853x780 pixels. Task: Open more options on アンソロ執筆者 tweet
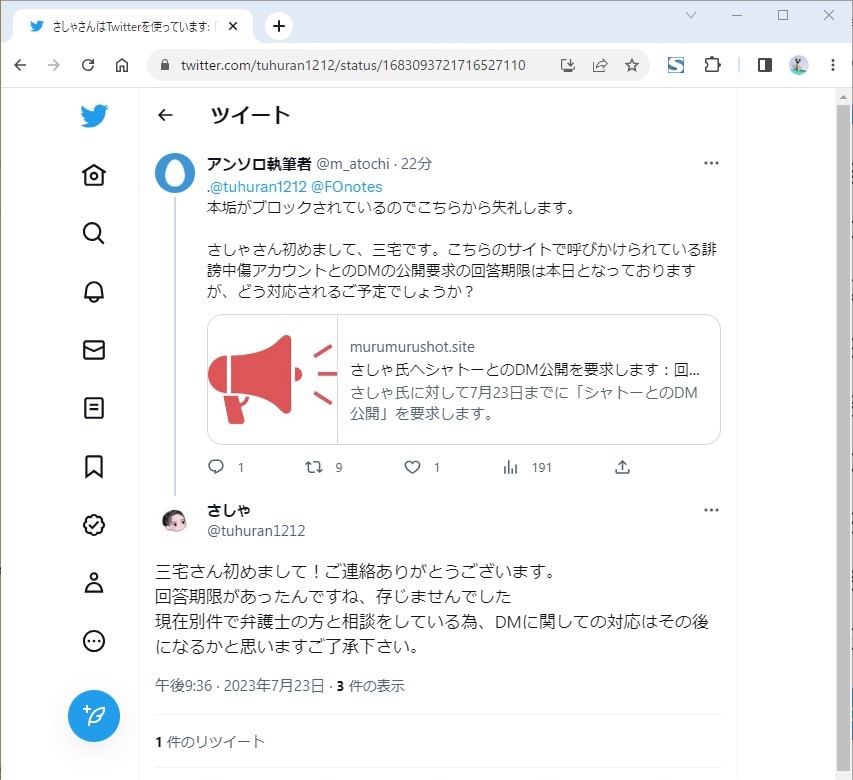point(711,163)
